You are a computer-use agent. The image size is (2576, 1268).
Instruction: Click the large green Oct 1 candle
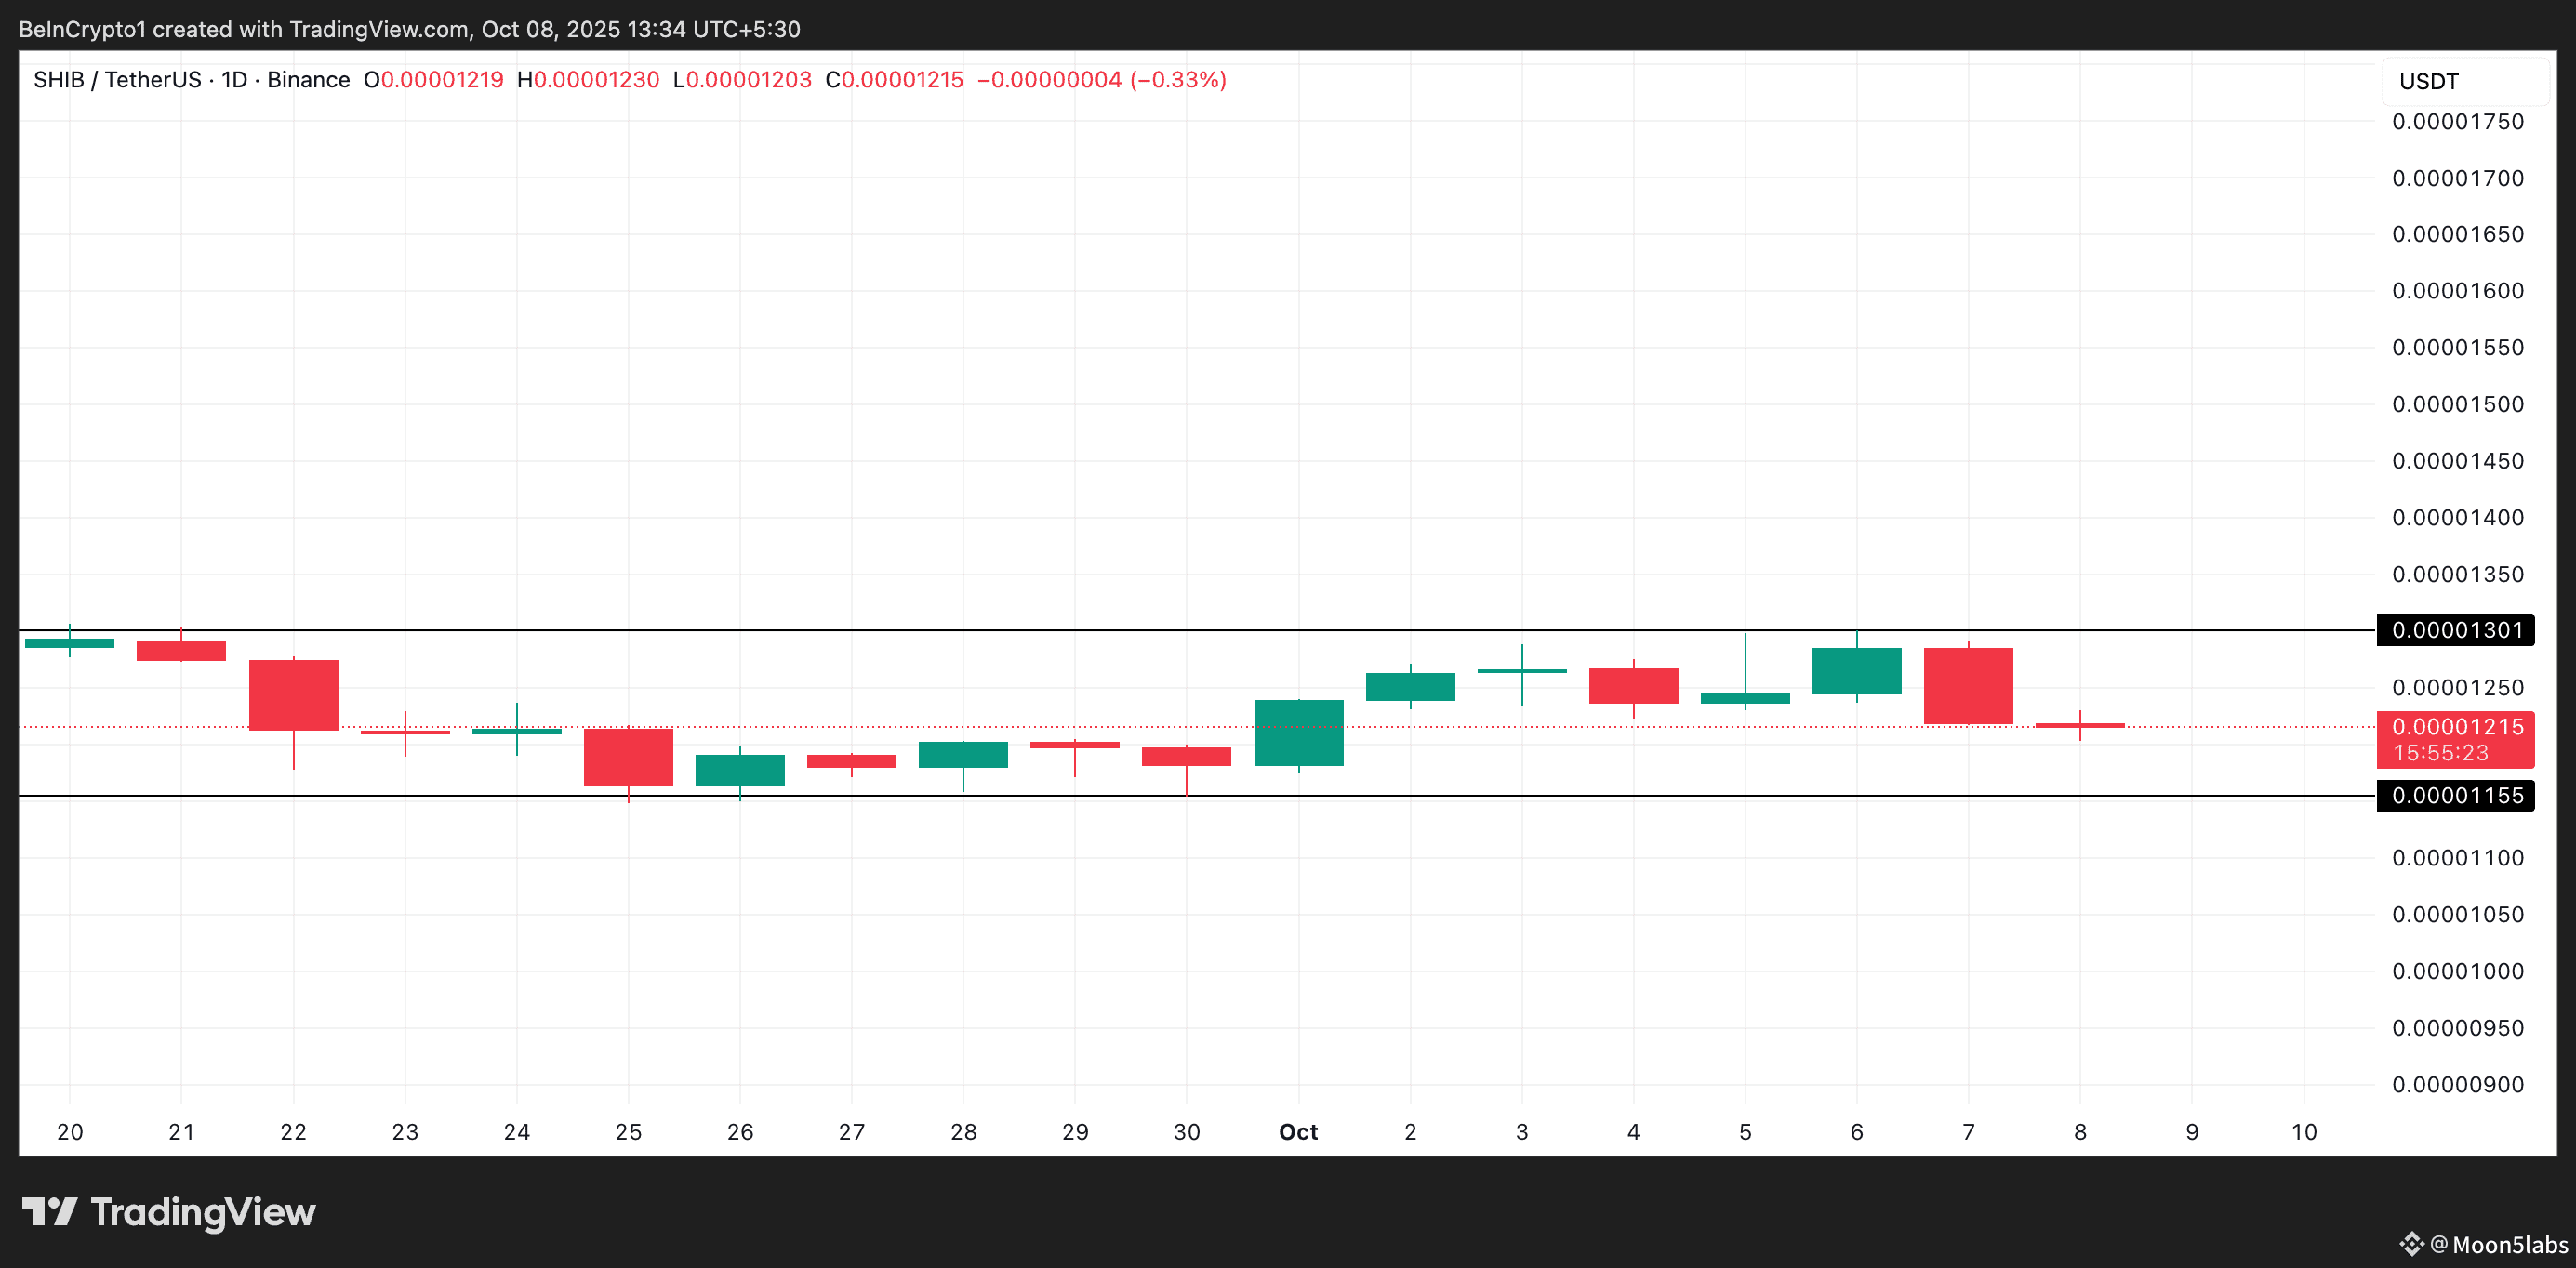pyautogui.click(x=1298, y=733)
